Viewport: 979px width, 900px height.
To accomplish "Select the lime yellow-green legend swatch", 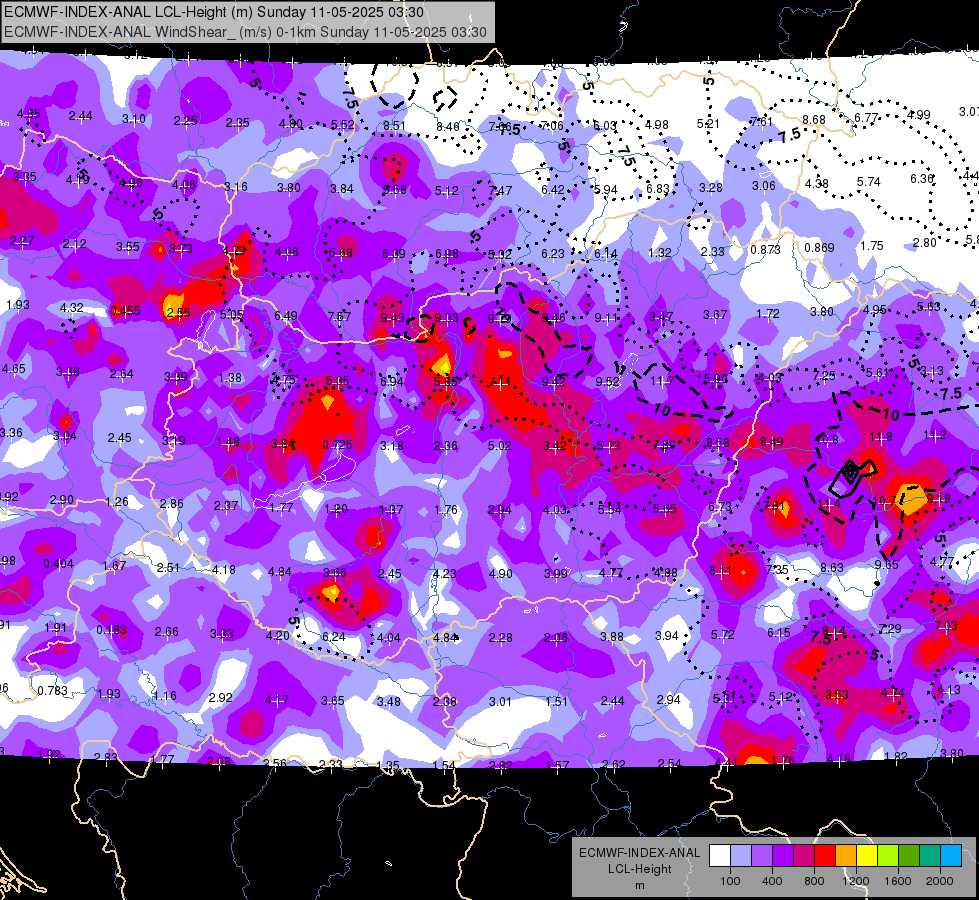I will (x=887, y=856).
